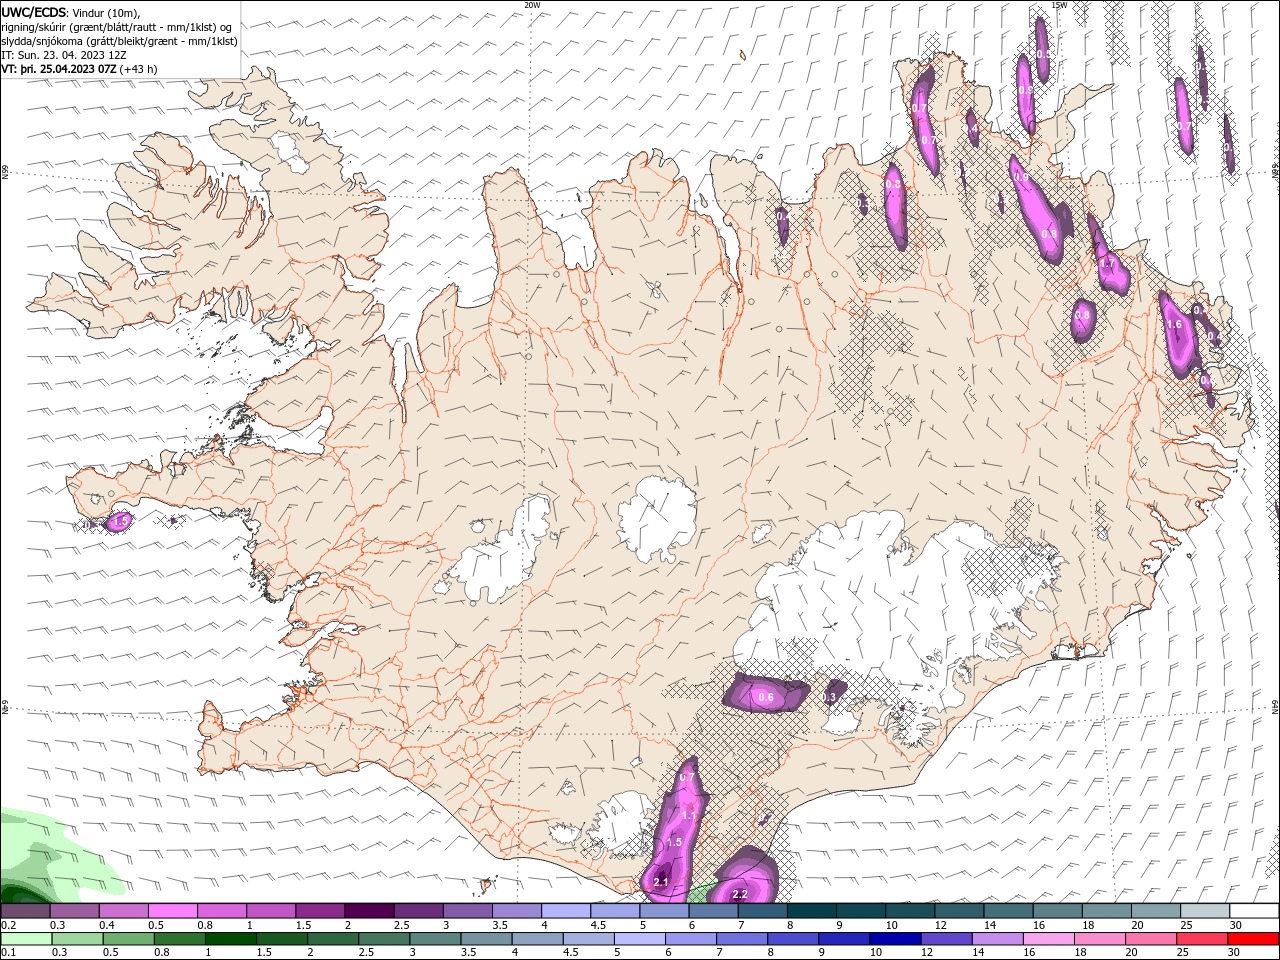Click the palest green 0.1 rain swatch

(x=26, y=939)
